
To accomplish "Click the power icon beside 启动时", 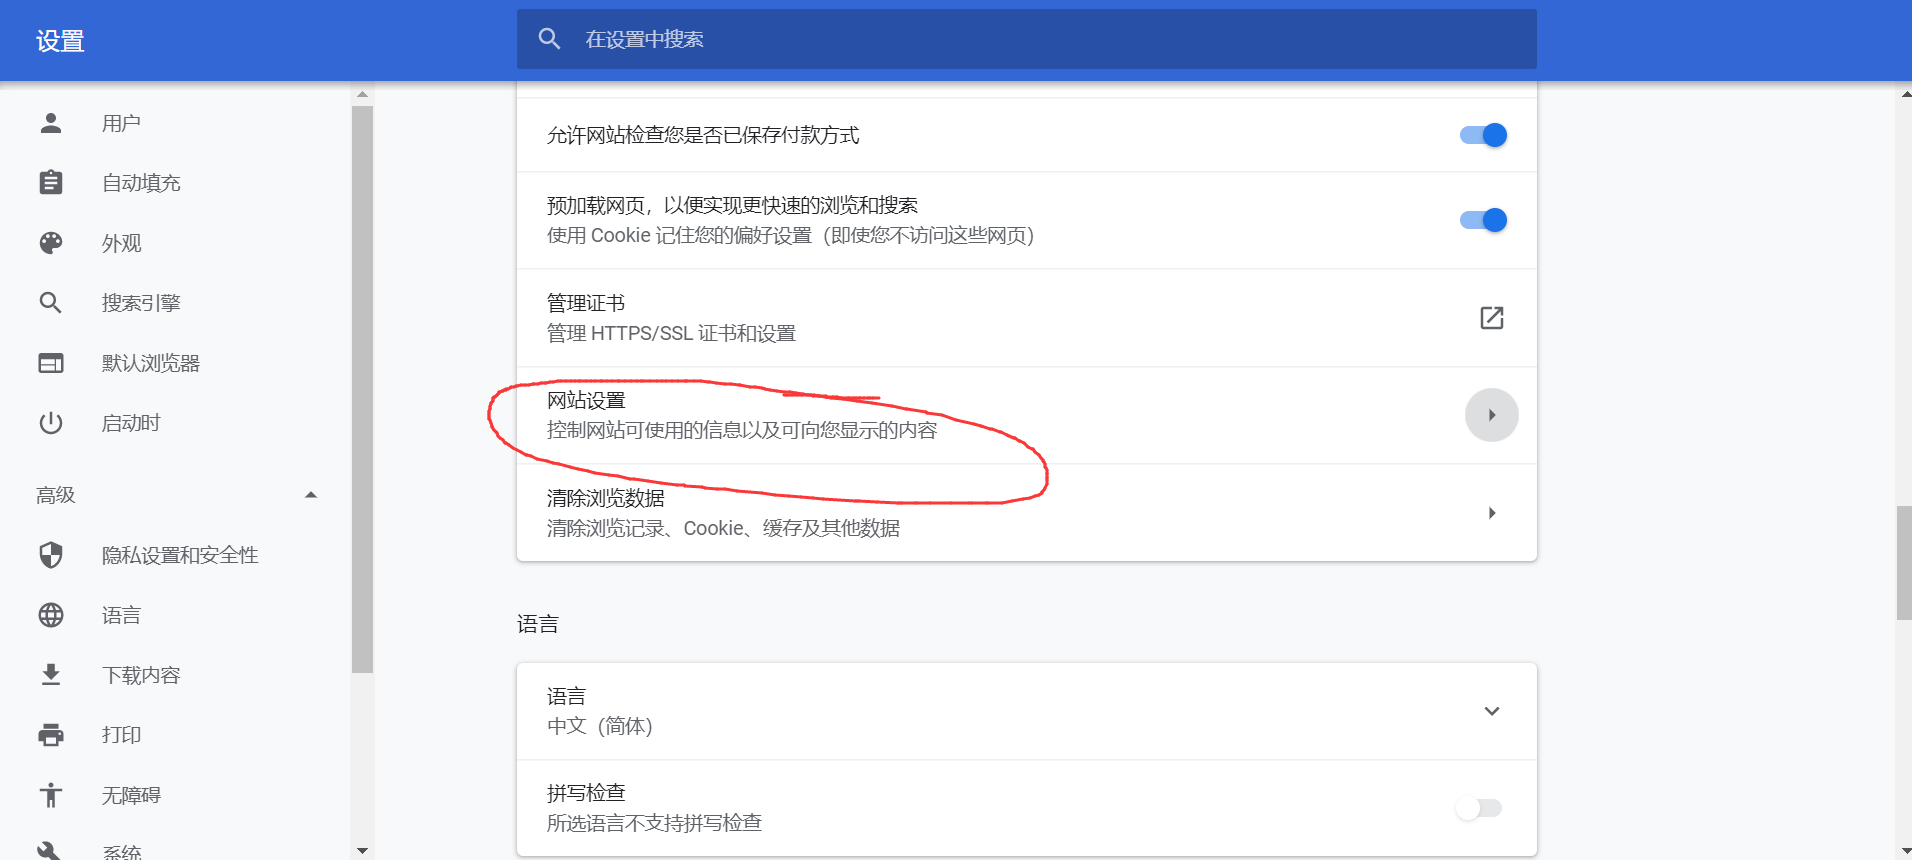I will (x=51, y=423).
